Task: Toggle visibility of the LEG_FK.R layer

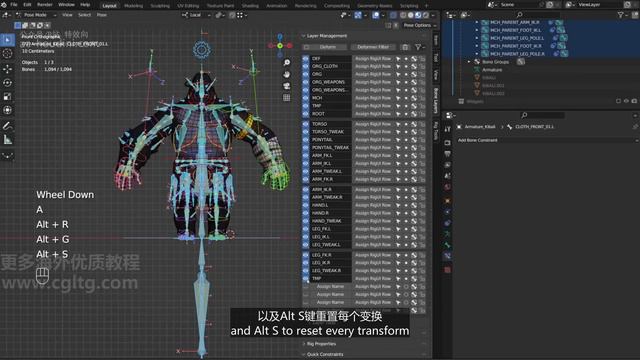Action: 306,255
